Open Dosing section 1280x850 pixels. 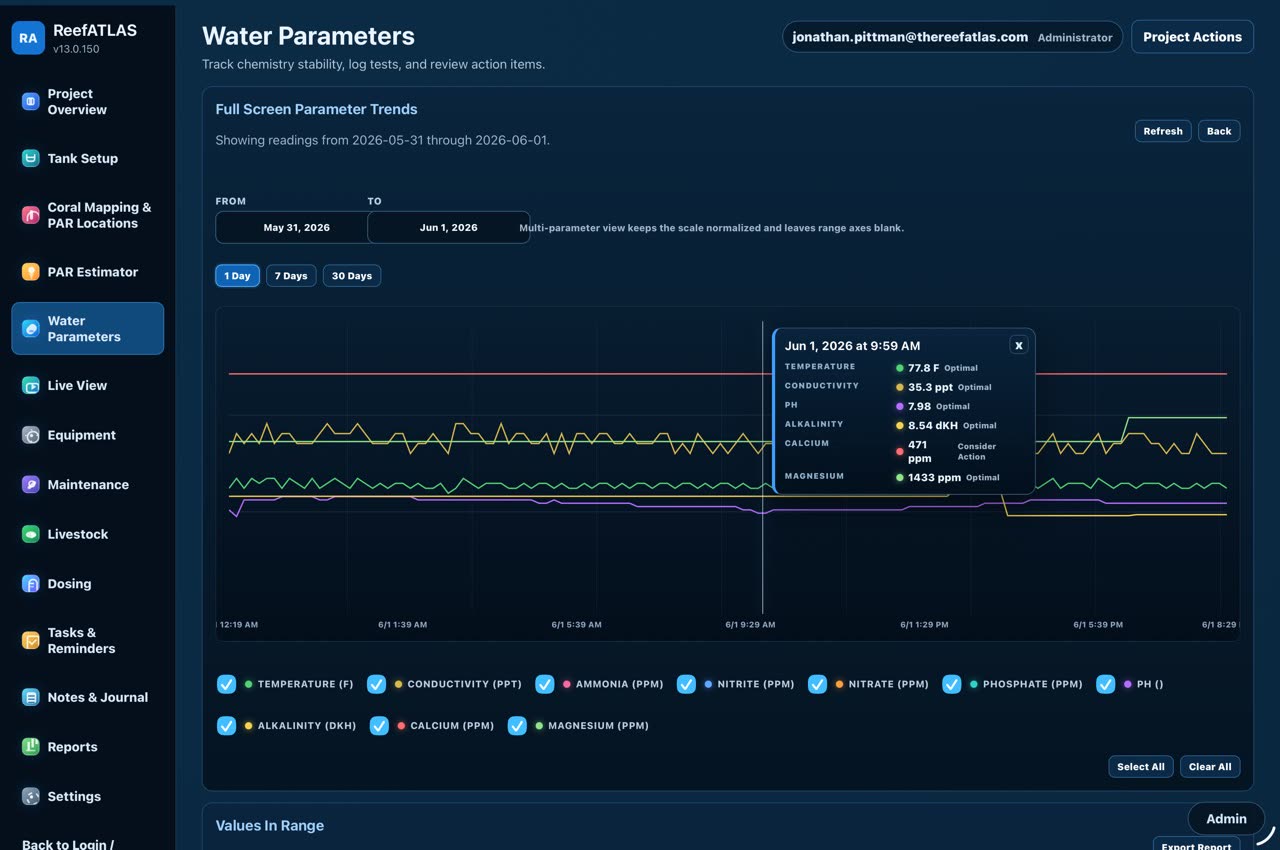(x=88, y=584)
